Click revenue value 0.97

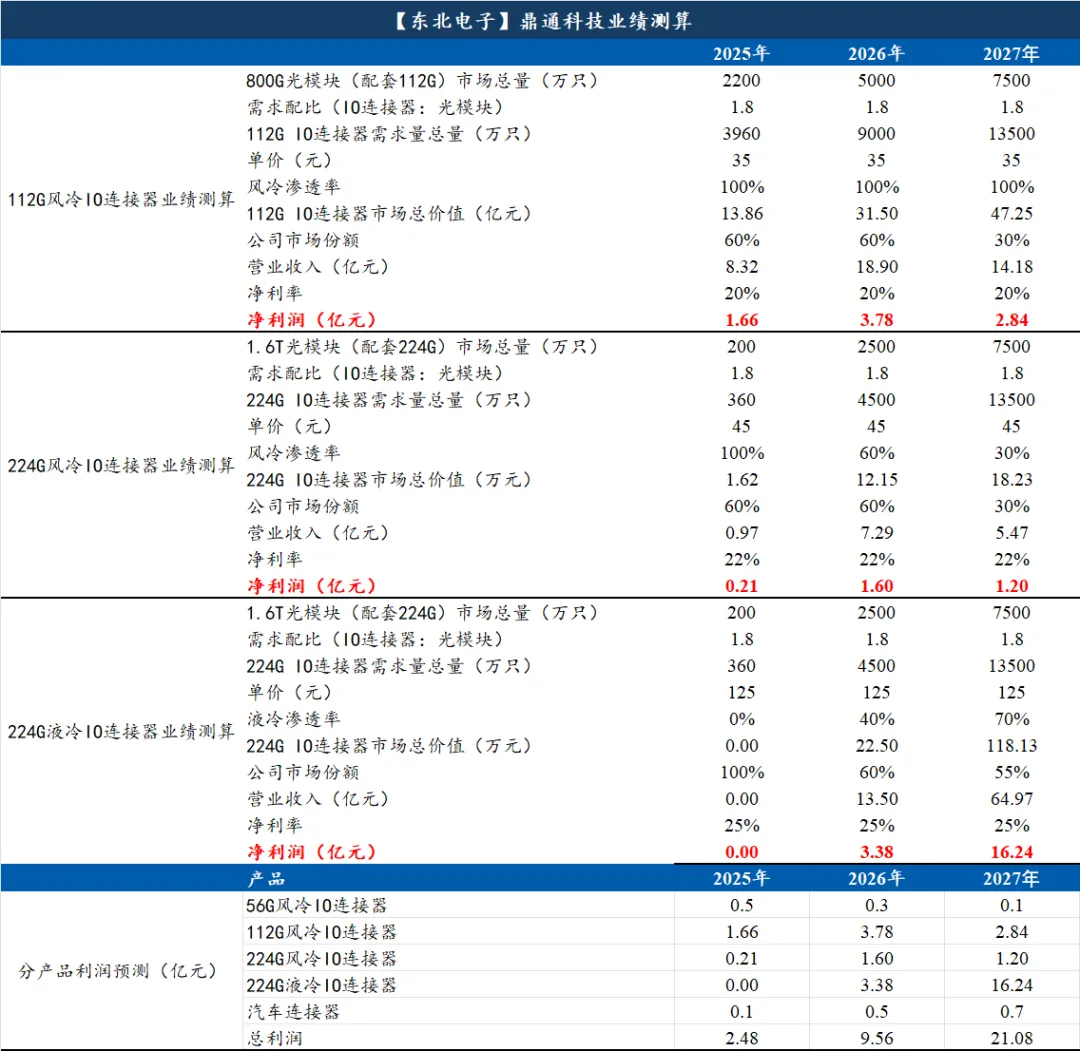pyautogui.click(x=741, y=533)
